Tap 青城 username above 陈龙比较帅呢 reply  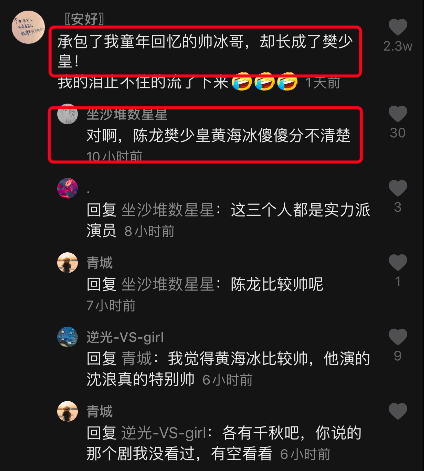pos(100,263)
